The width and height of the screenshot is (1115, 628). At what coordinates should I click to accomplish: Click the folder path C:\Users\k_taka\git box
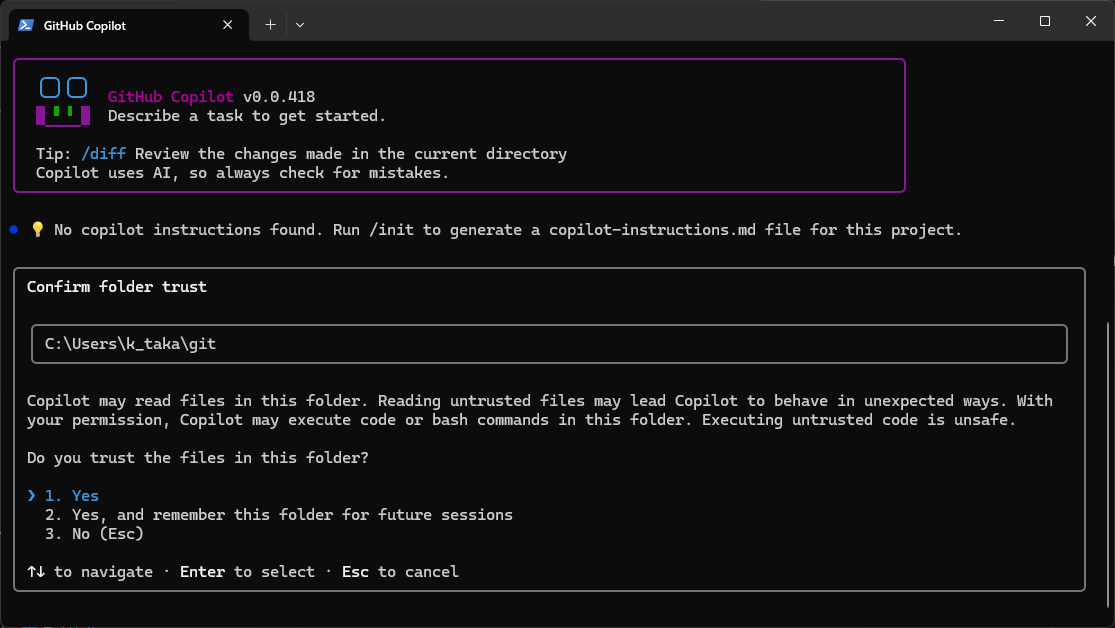coord(549,344)
